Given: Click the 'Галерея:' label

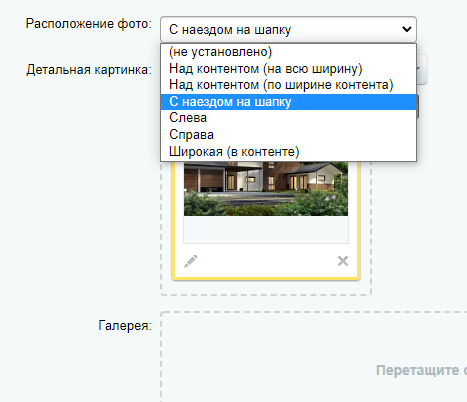Looking at the screenshot, I should (x=125, y=326).
